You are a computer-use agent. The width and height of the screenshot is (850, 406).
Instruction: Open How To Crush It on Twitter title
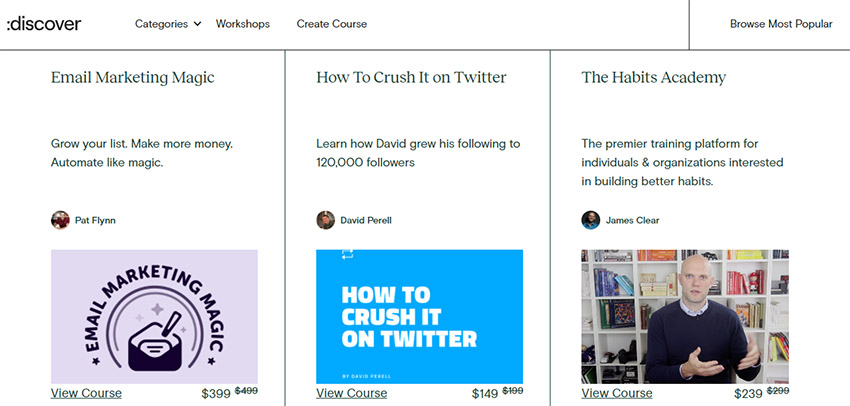411,78
